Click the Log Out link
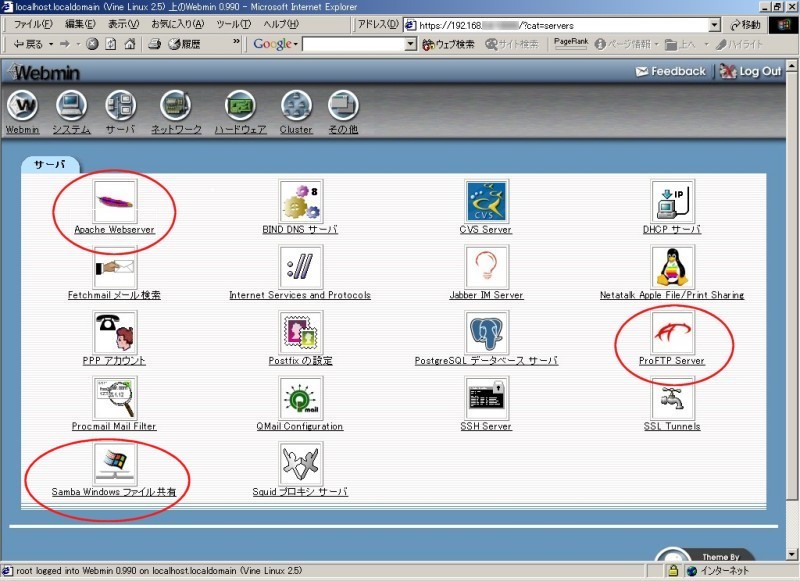The image size is (800, 581). coord(751,71)
